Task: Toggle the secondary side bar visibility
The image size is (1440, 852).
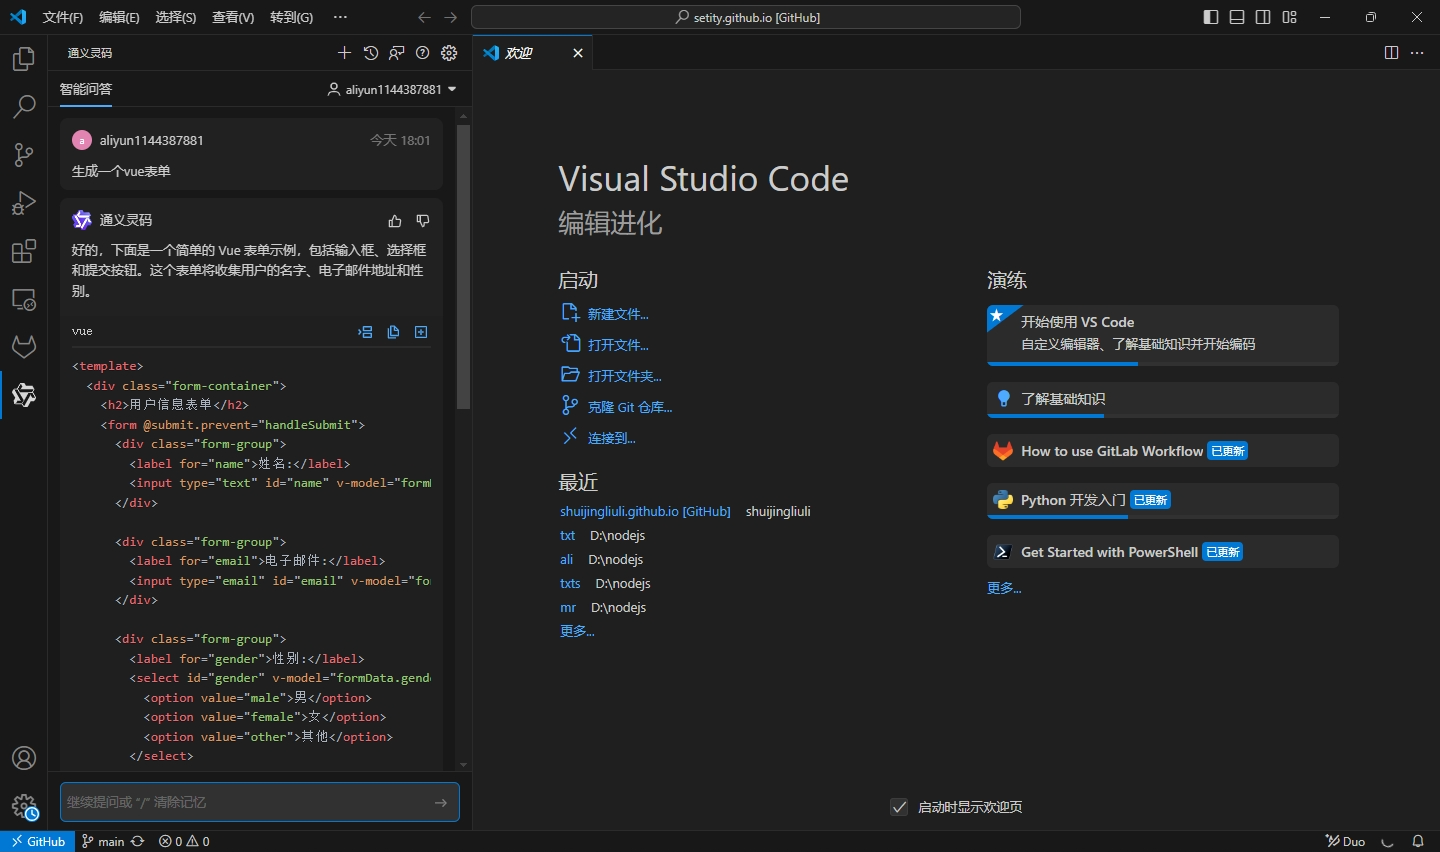Action: click(1263, 17)
